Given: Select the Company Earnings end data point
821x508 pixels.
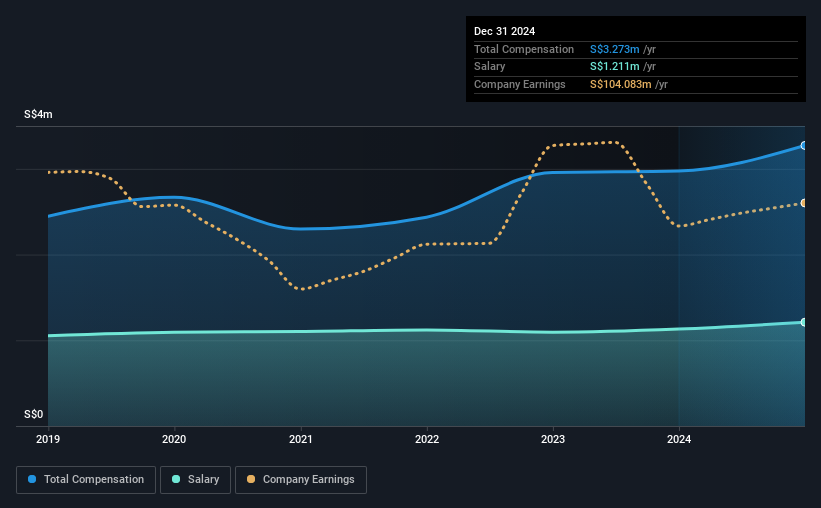Looking at the screenshot, I should click(x=804, y=203).
